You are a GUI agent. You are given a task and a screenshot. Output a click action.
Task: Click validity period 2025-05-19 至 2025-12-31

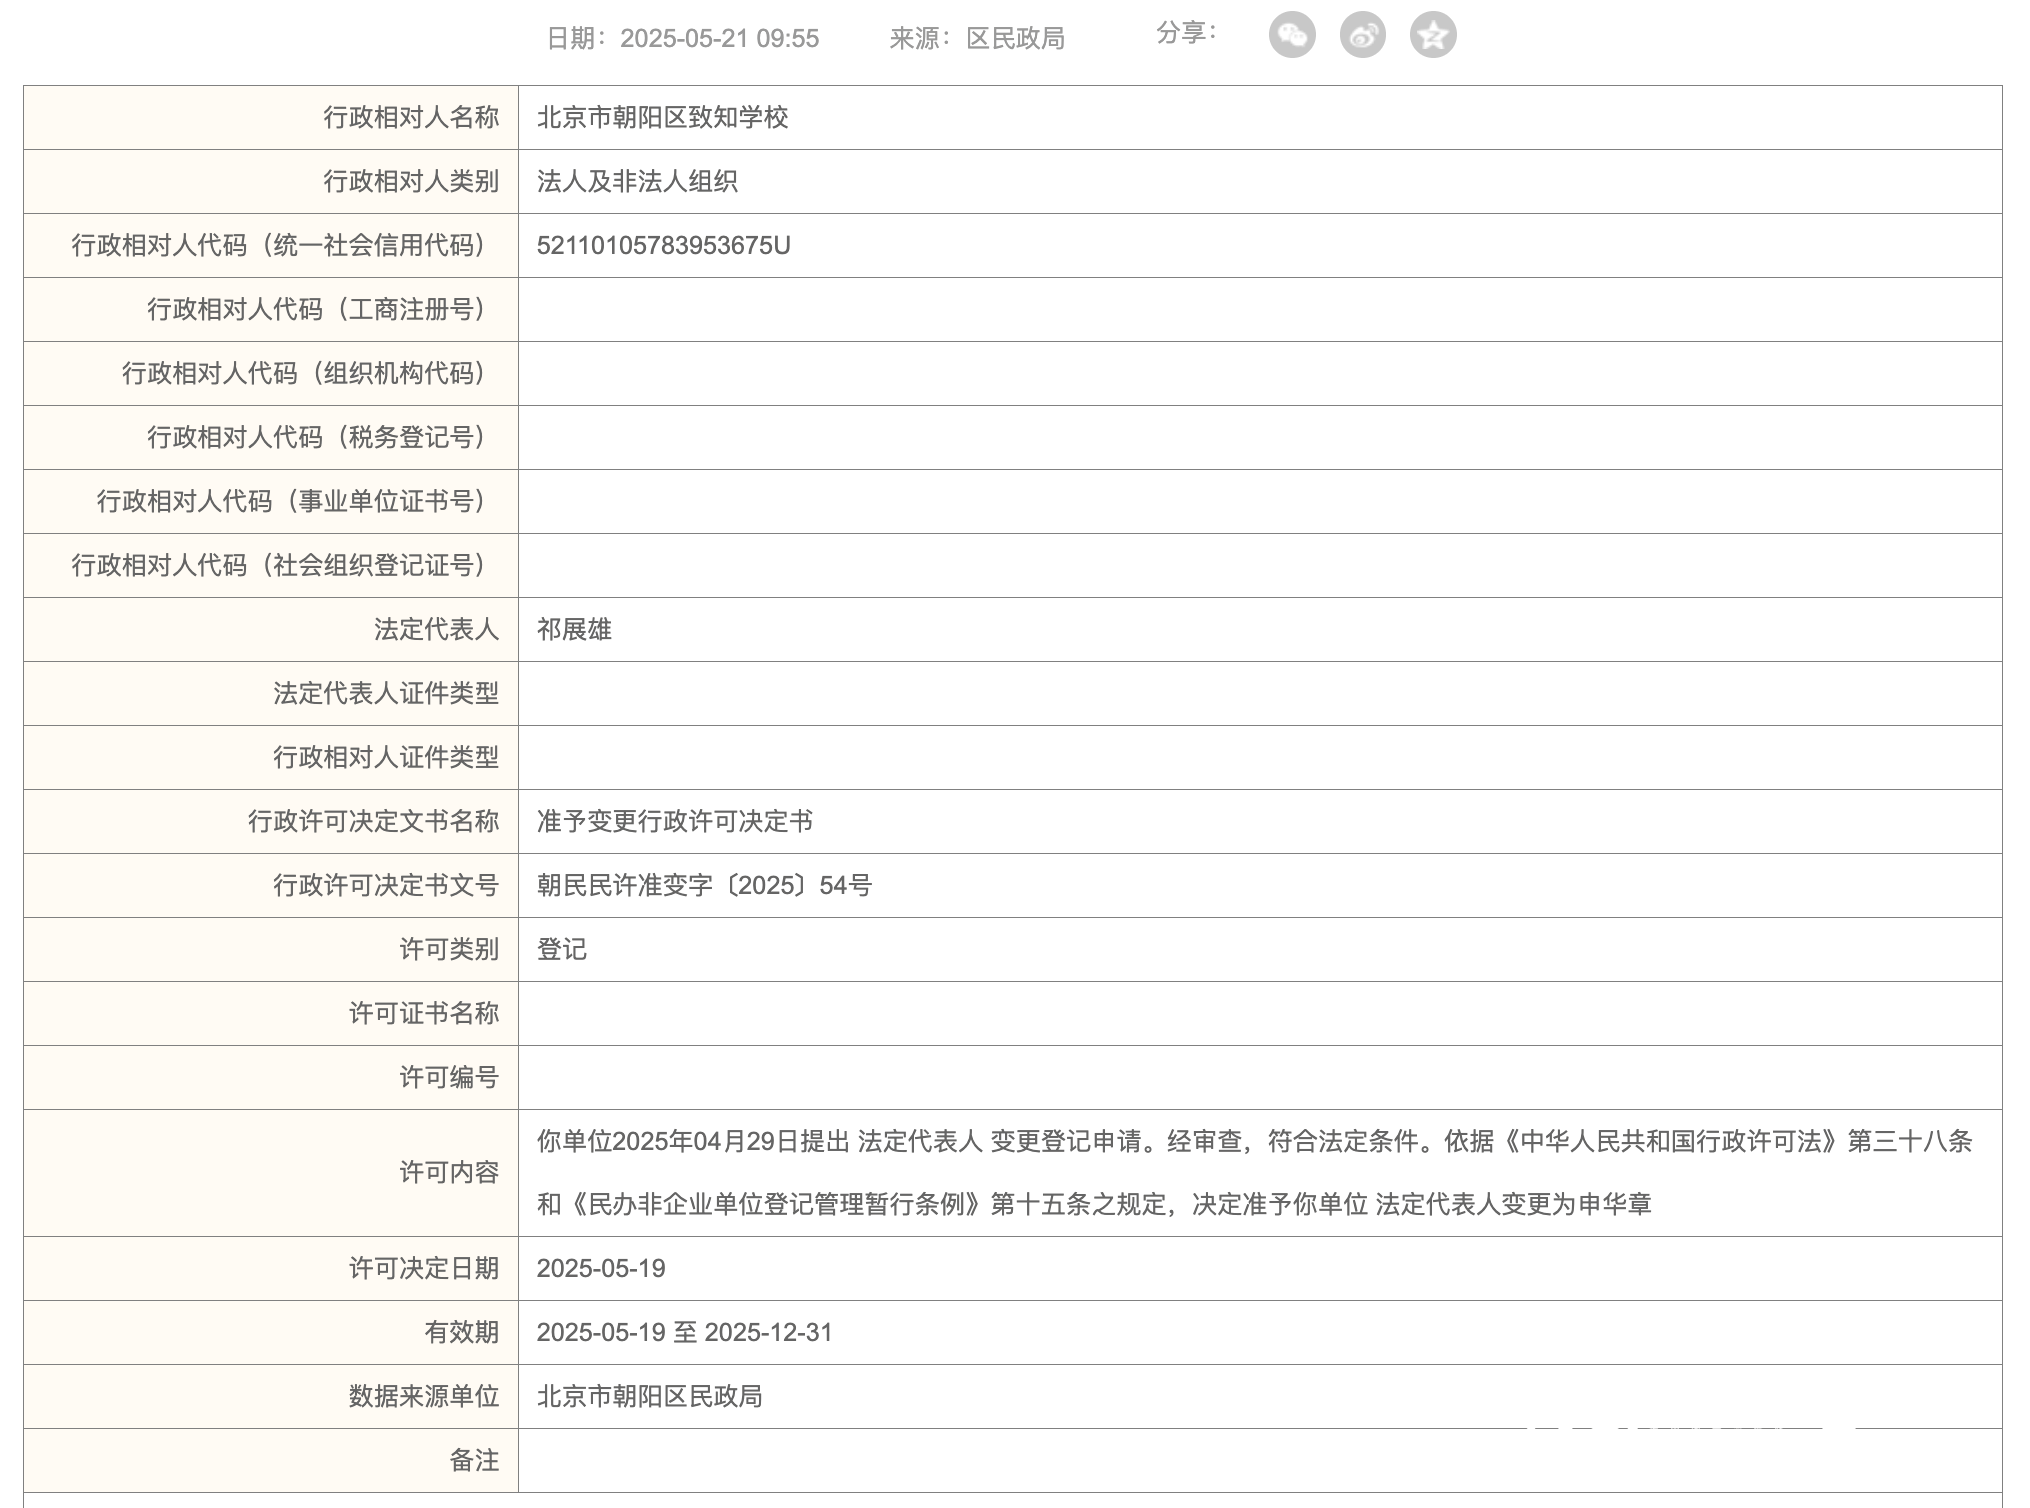(x=684, y=1332)
